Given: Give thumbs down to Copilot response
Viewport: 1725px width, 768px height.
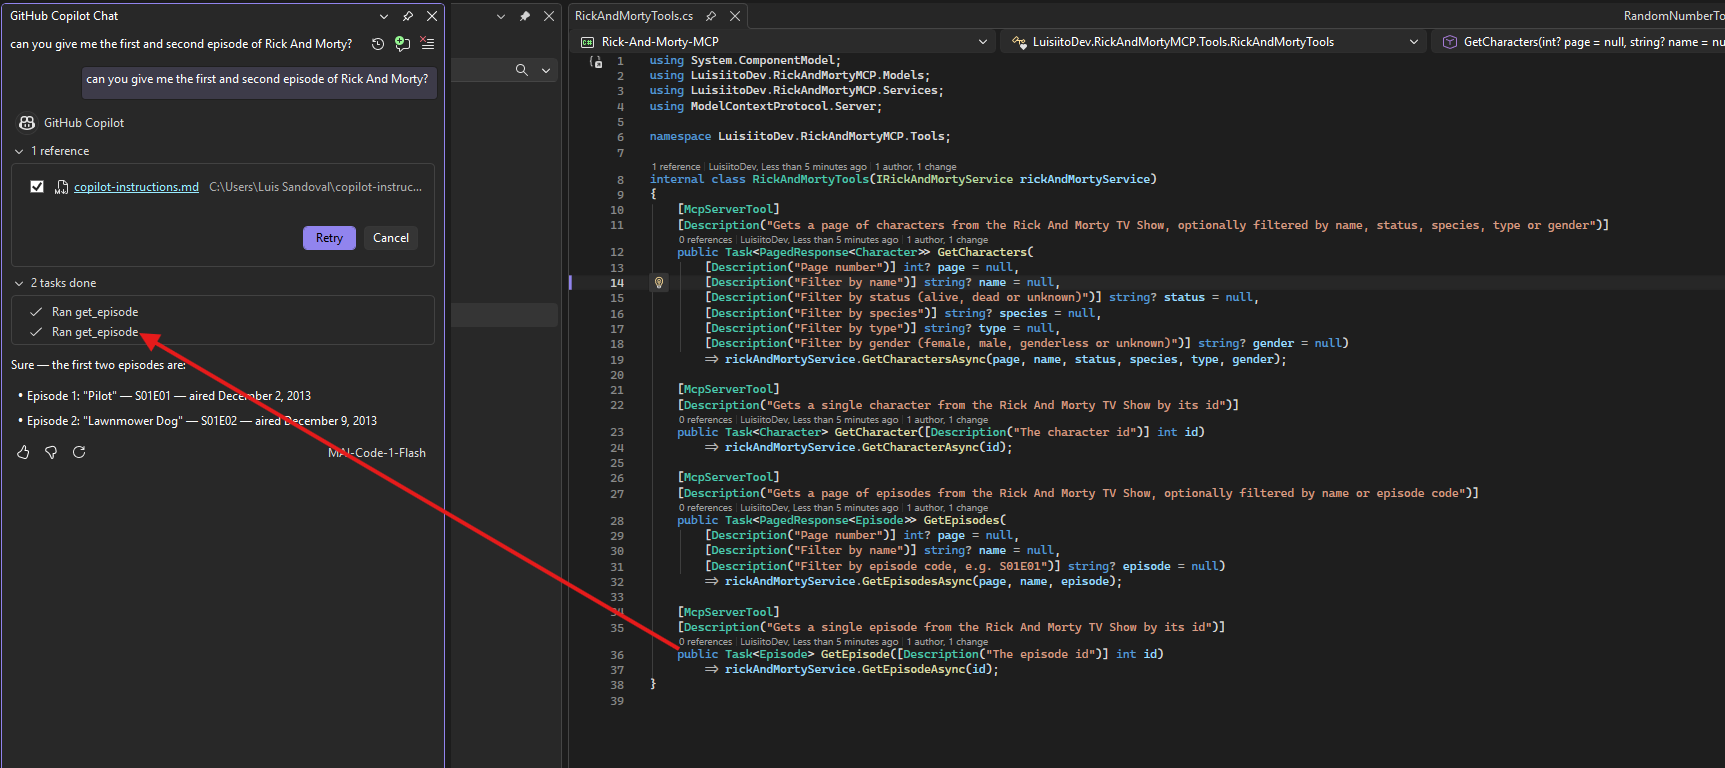Looking at the screenshot, I should click(x=51, y=453).
